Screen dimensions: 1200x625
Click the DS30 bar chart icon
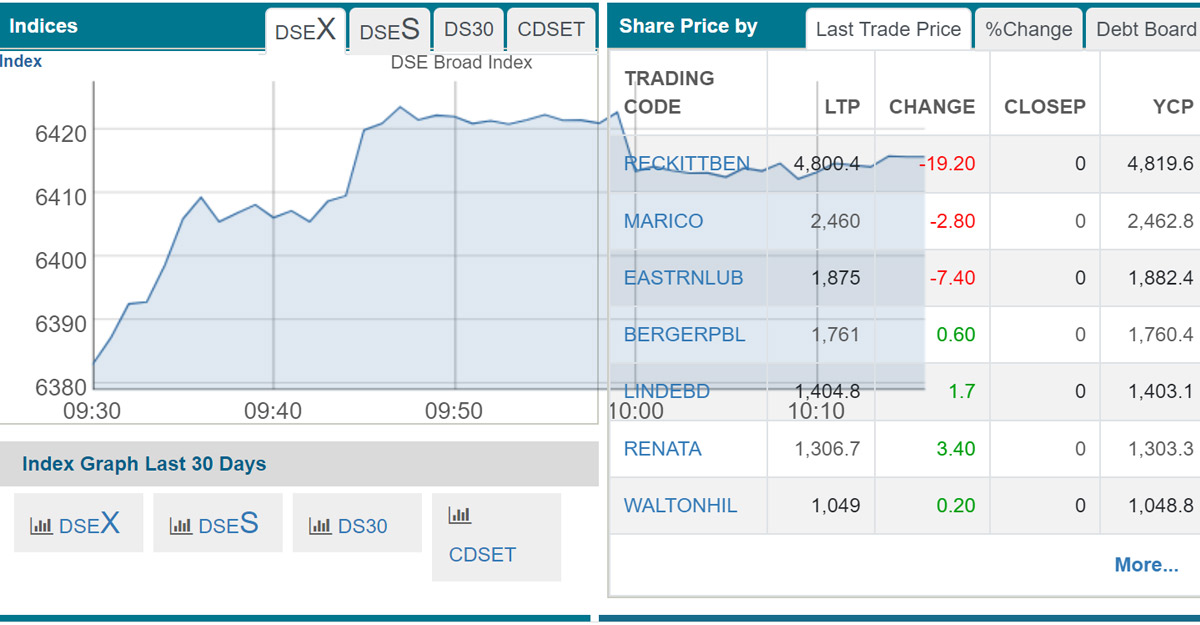tap(320, 525)
